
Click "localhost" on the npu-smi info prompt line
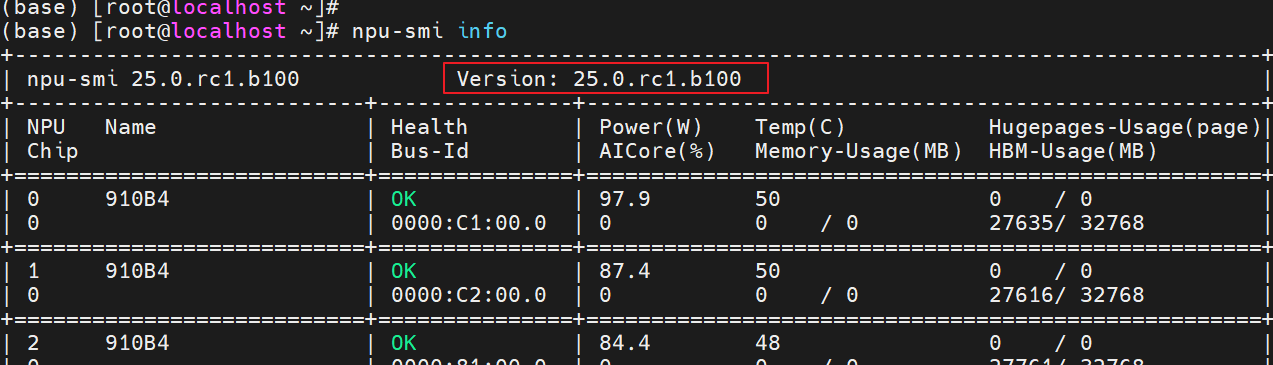pos(228,31)
